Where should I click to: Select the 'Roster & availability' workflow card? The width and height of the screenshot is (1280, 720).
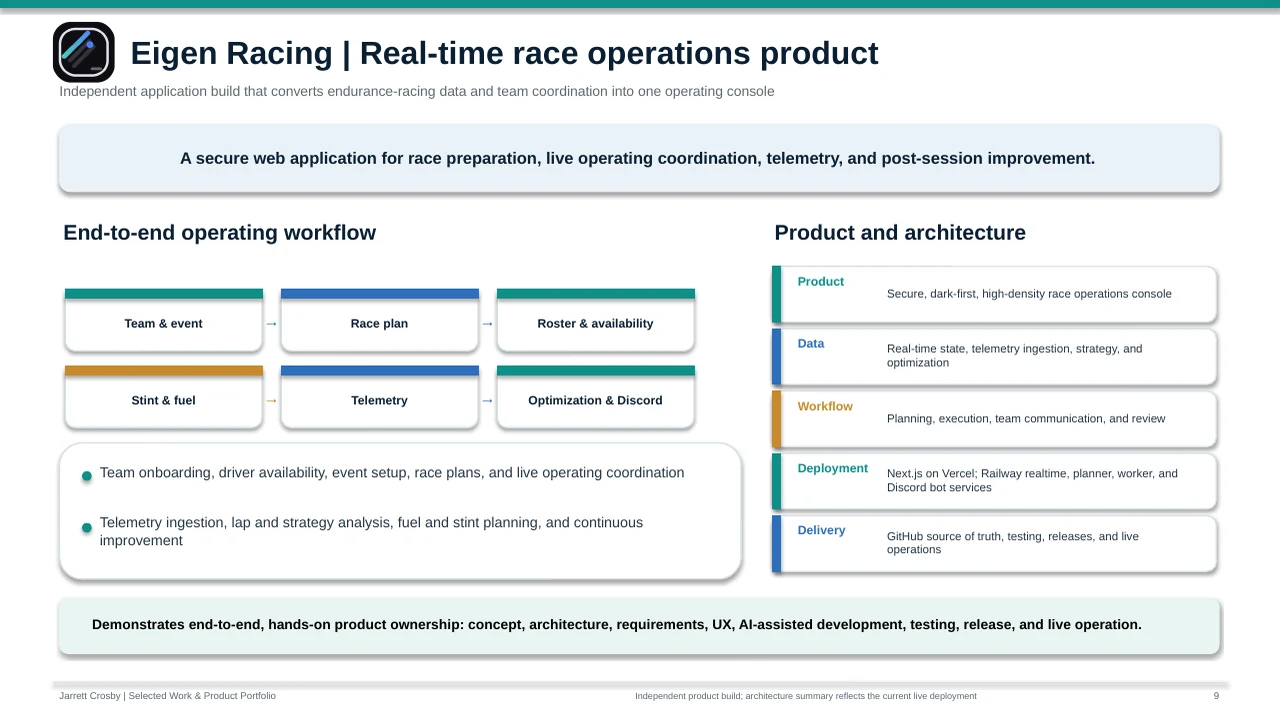pos(596,320)
